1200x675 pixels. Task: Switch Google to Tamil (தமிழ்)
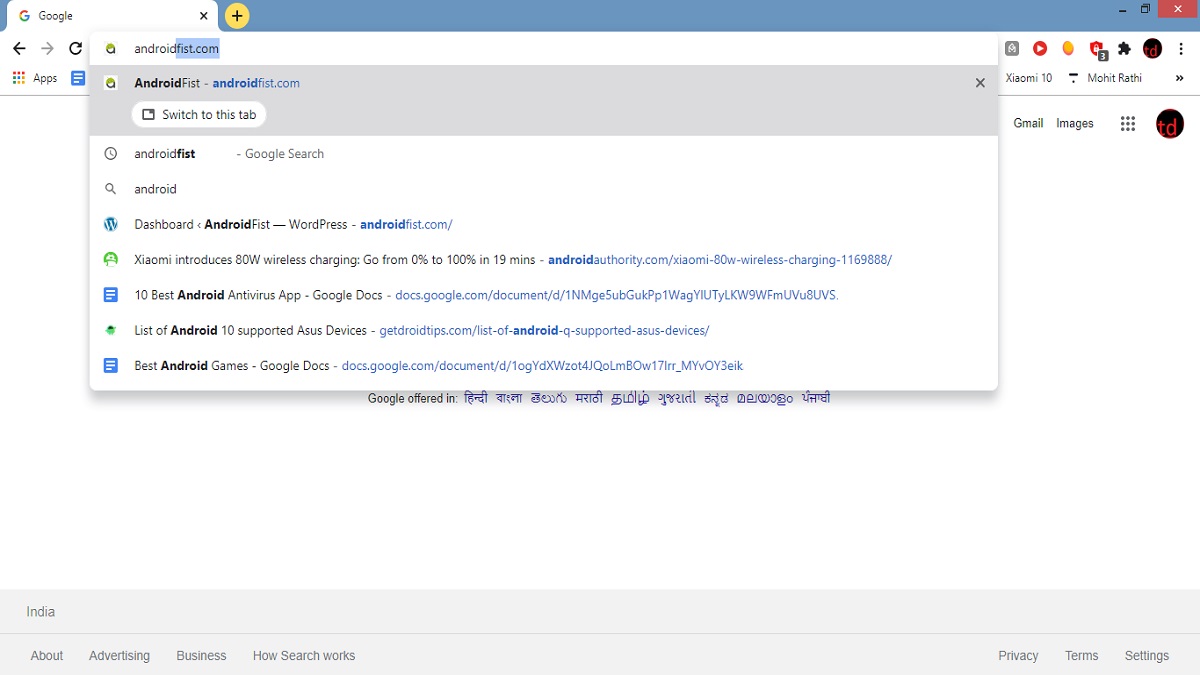point(631,398)
